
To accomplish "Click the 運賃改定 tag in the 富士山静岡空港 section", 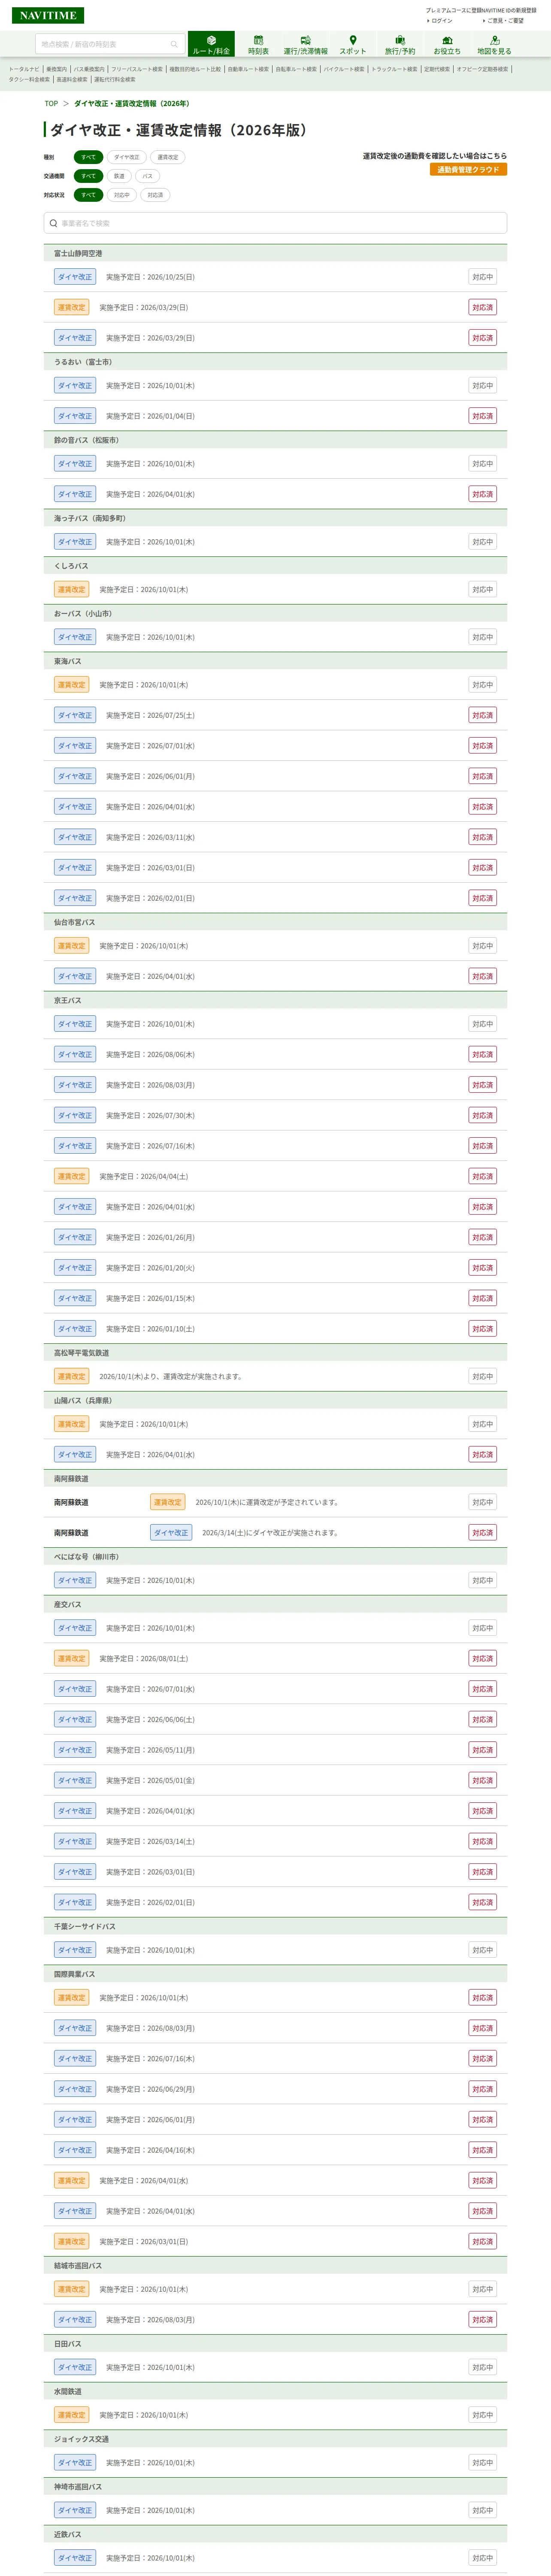I will (x=71, y=307).
